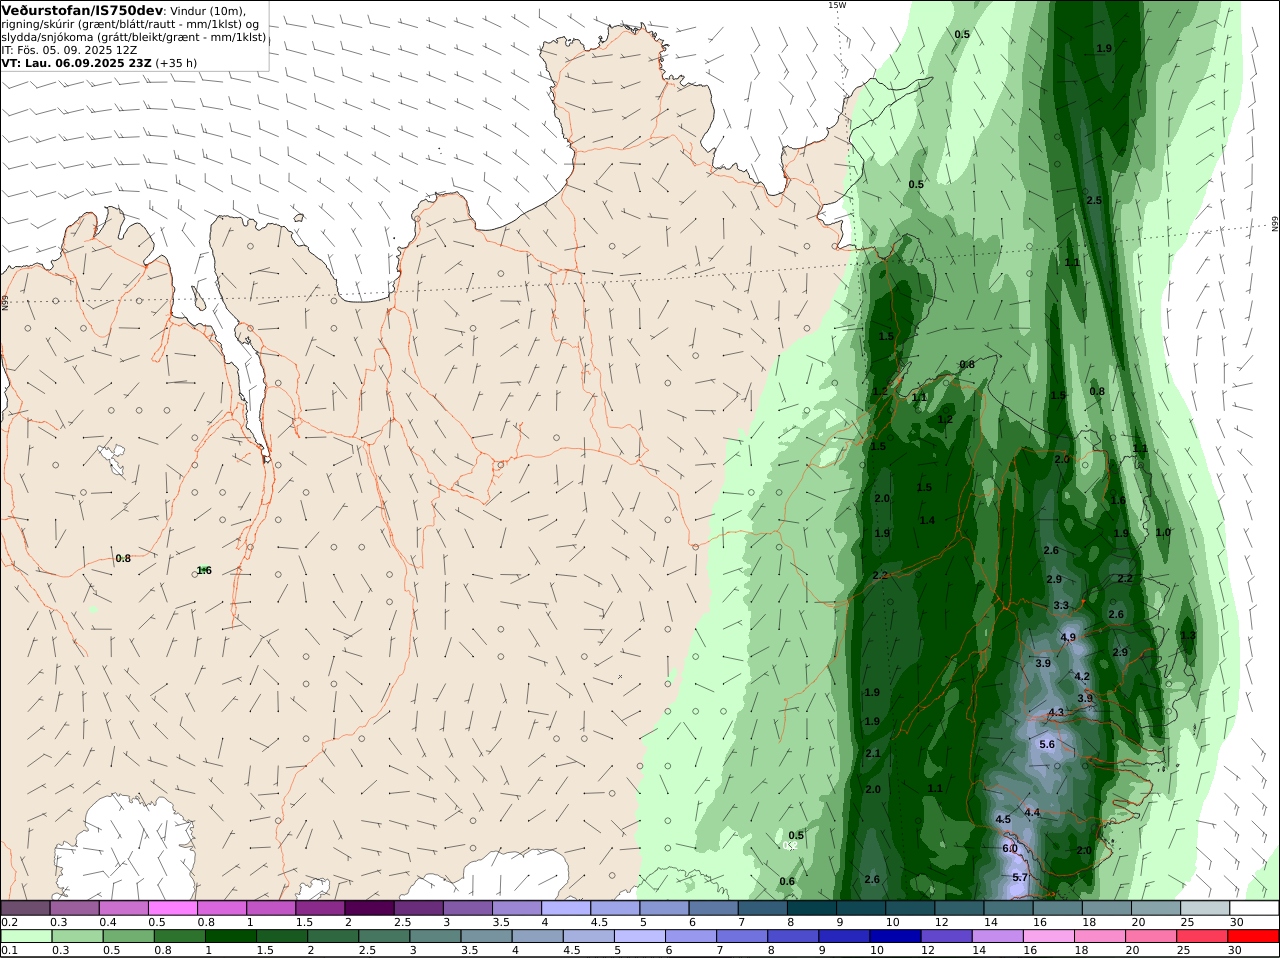This screenshot has height=958, width=1280.
Task: Click the 6.0 precipitation value on the map
Action: click(x=1010, y=848)
